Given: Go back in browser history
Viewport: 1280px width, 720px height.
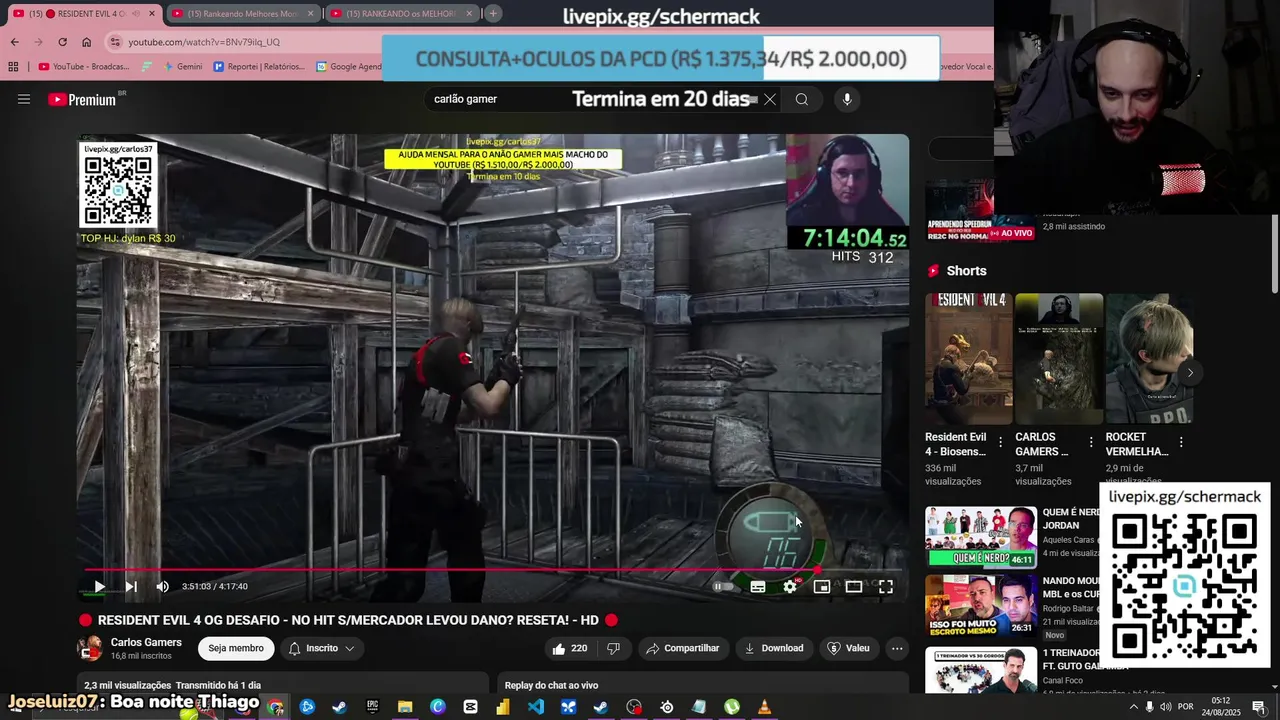Looking at the screenshot, I should pyautogui.click(x=14, y=42).
